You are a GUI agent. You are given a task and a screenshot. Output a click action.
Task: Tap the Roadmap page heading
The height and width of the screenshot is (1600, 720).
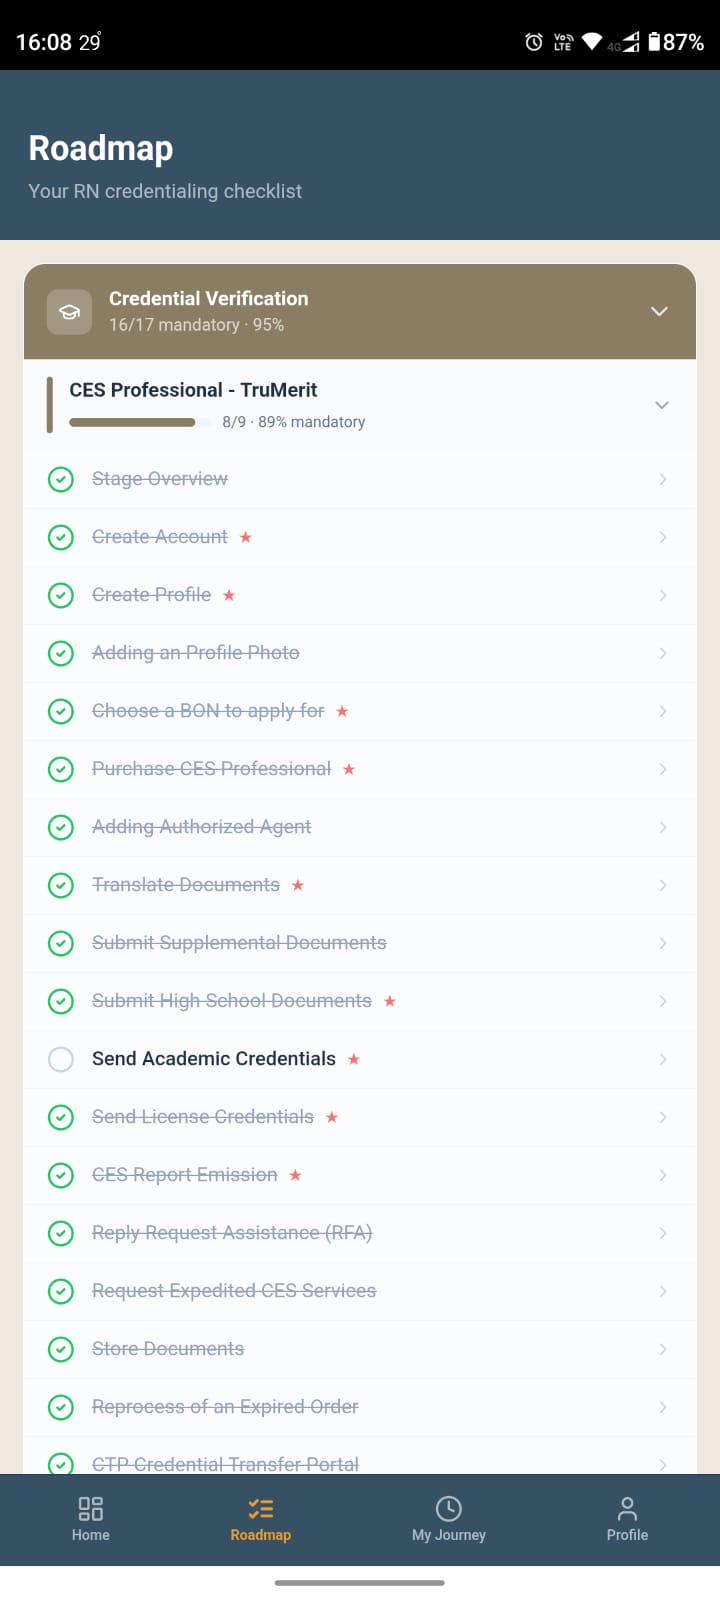(x=101, y=148)
